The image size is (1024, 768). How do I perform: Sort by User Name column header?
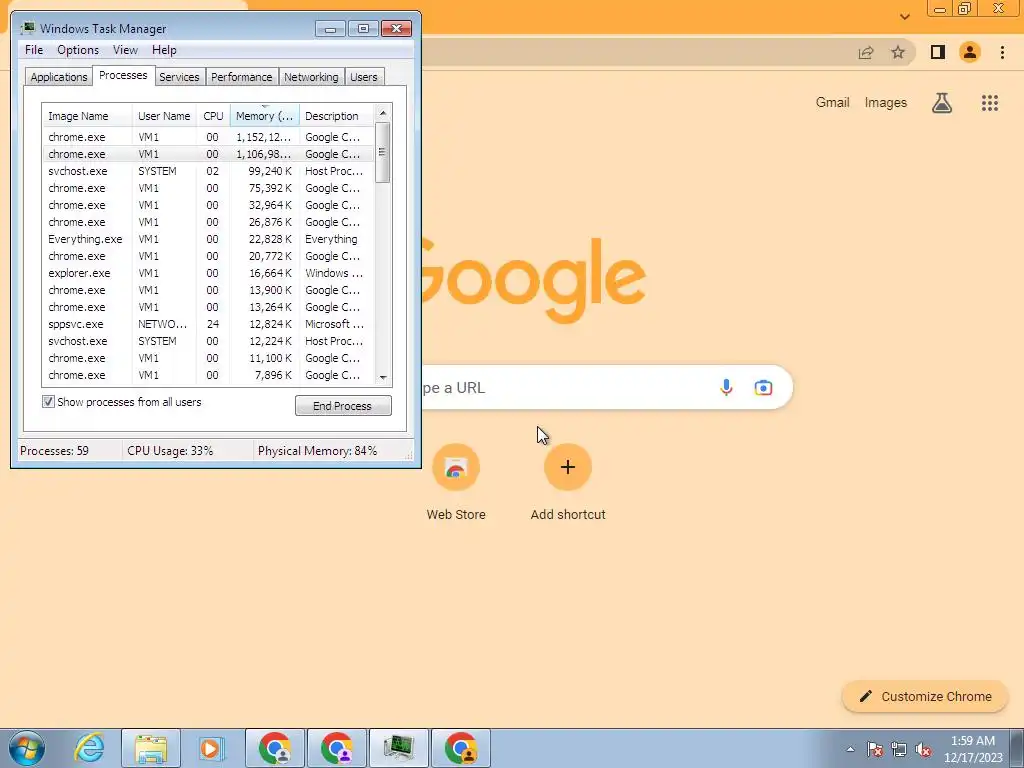[x=164, y=116]
